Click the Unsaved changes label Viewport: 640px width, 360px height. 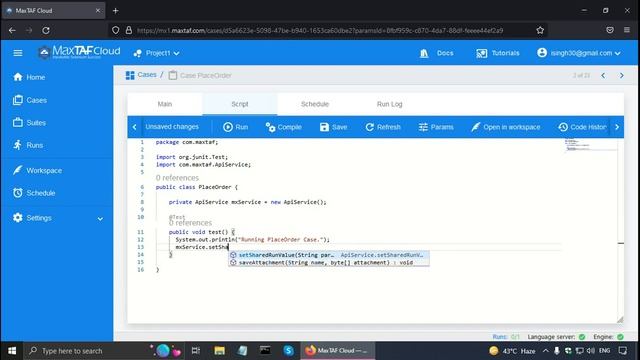coord(172,127)
